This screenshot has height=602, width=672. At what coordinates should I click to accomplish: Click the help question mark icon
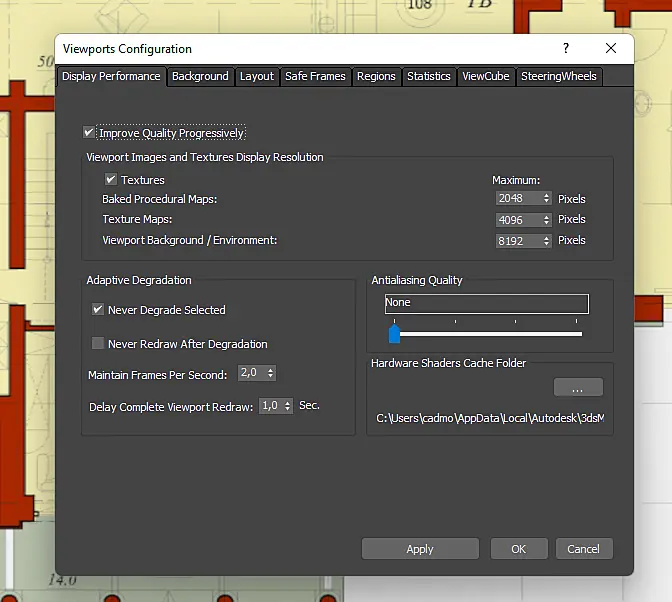(x=566, y=48)
